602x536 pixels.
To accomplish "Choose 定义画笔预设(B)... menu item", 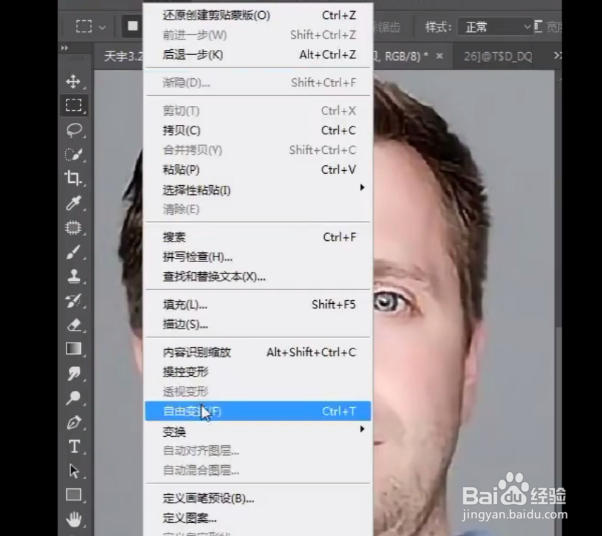I will [258, 498].
